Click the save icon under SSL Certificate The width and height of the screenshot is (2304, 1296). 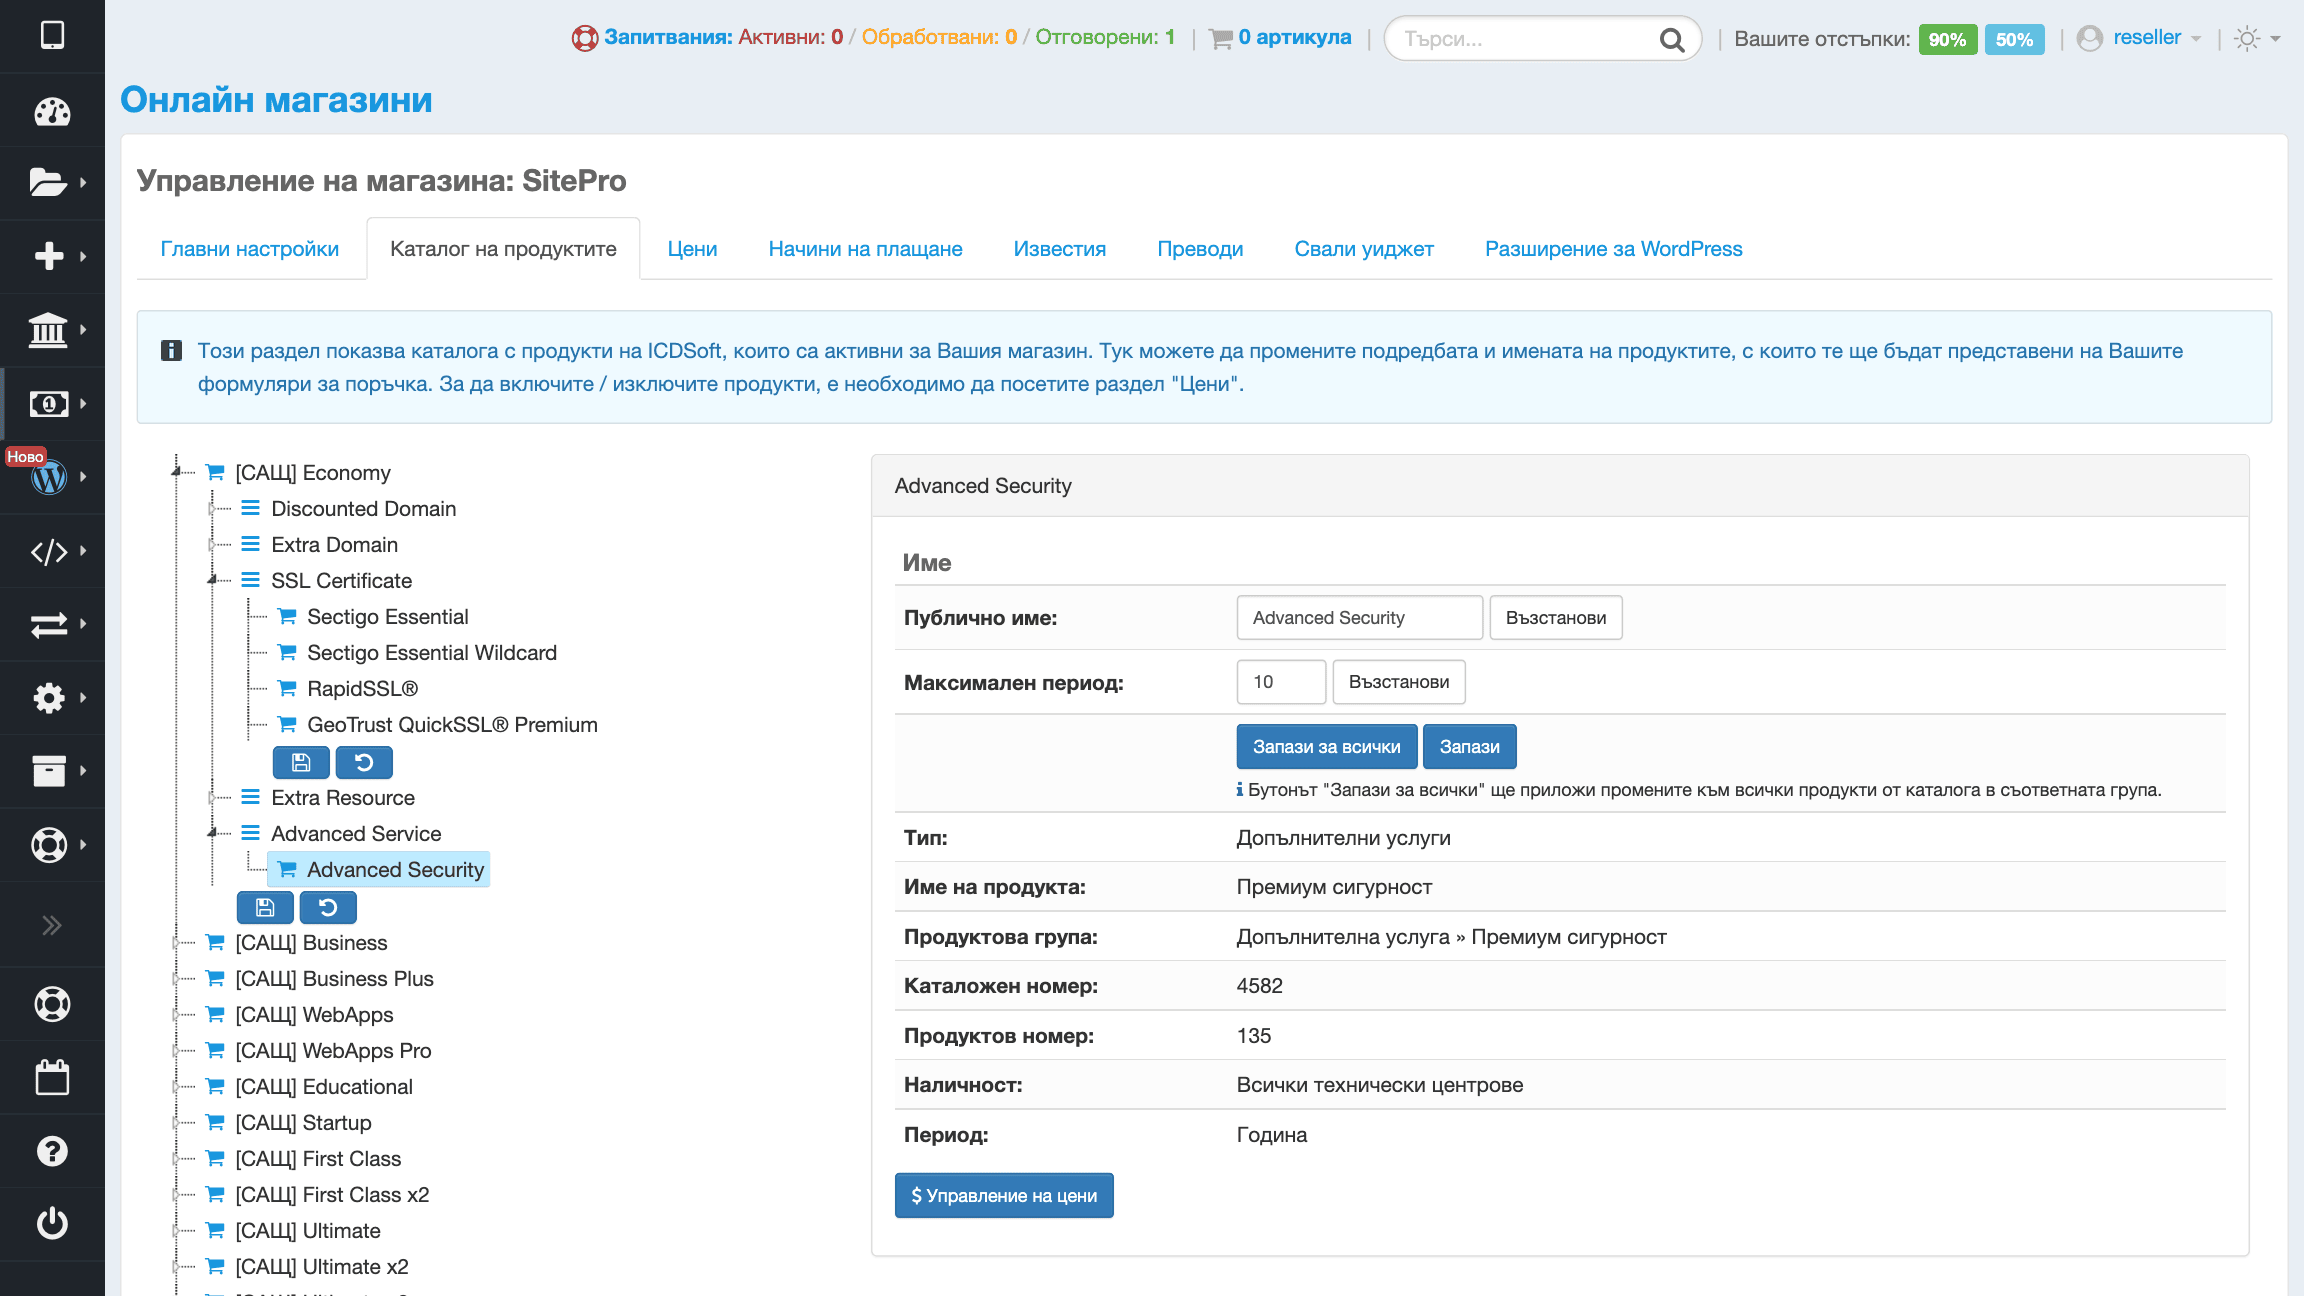pyautogui.click(x=300, y=762)
